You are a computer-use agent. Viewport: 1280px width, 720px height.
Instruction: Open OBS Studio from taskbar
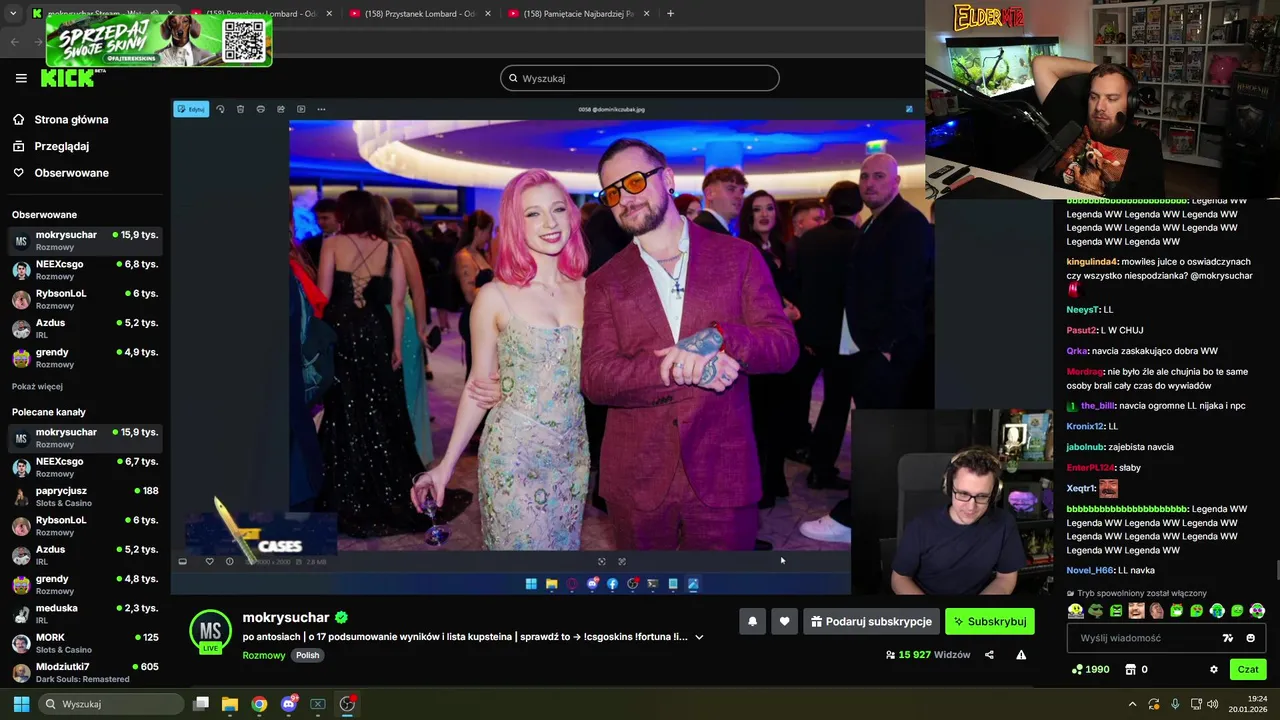coord(347,704)
